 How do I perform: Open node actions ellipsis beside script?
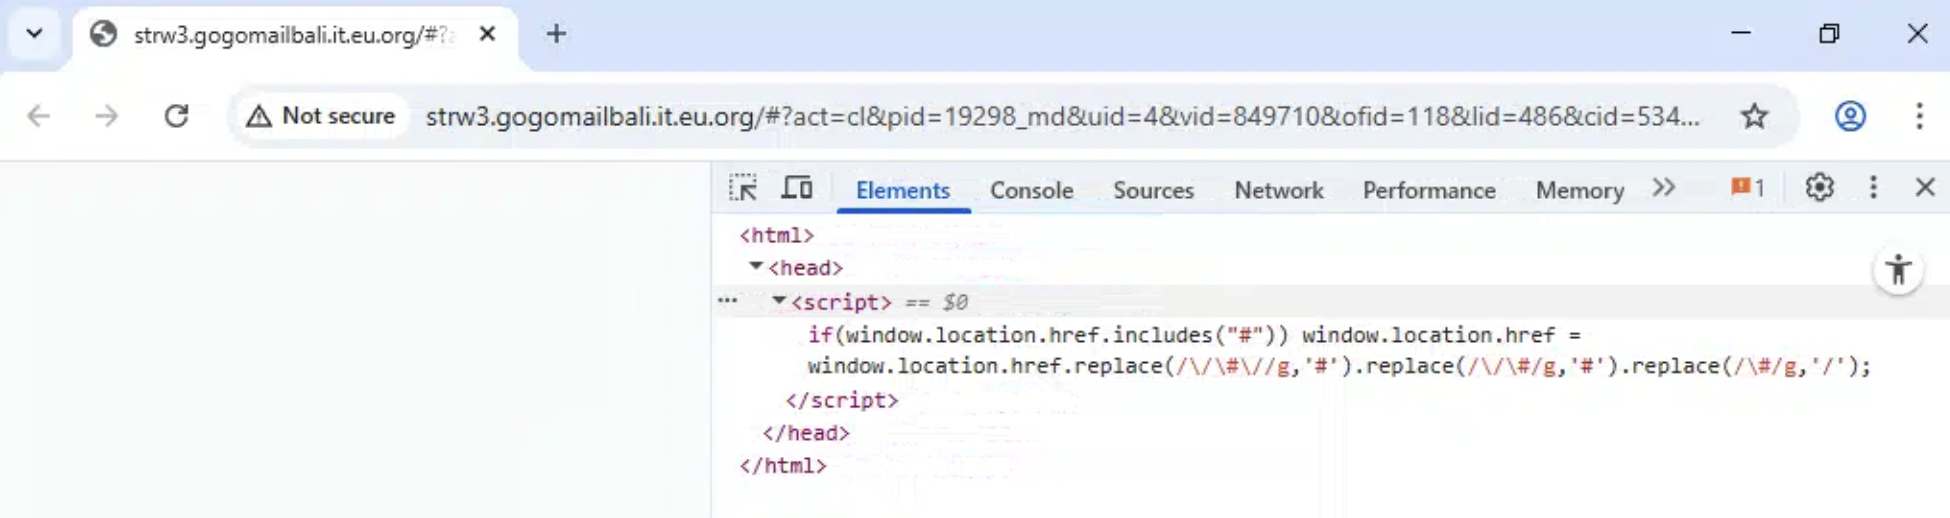(x=727, y=300)
